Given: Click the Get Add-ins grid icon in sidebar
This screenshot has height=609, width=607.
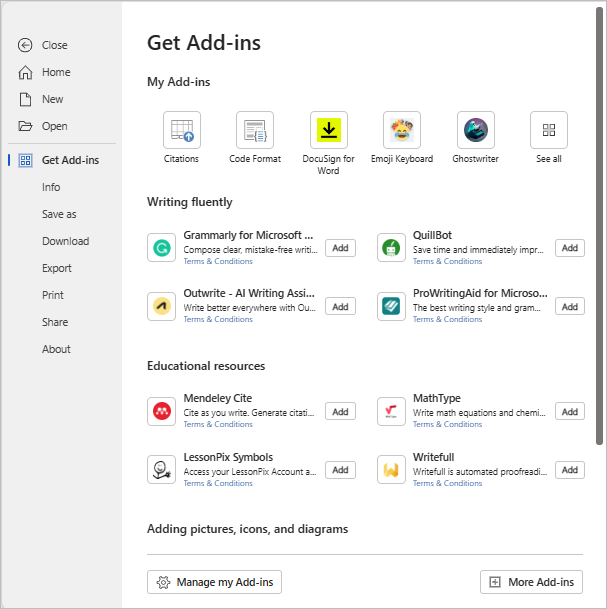Looking at the screenshot, I should [x=26, y=160].
